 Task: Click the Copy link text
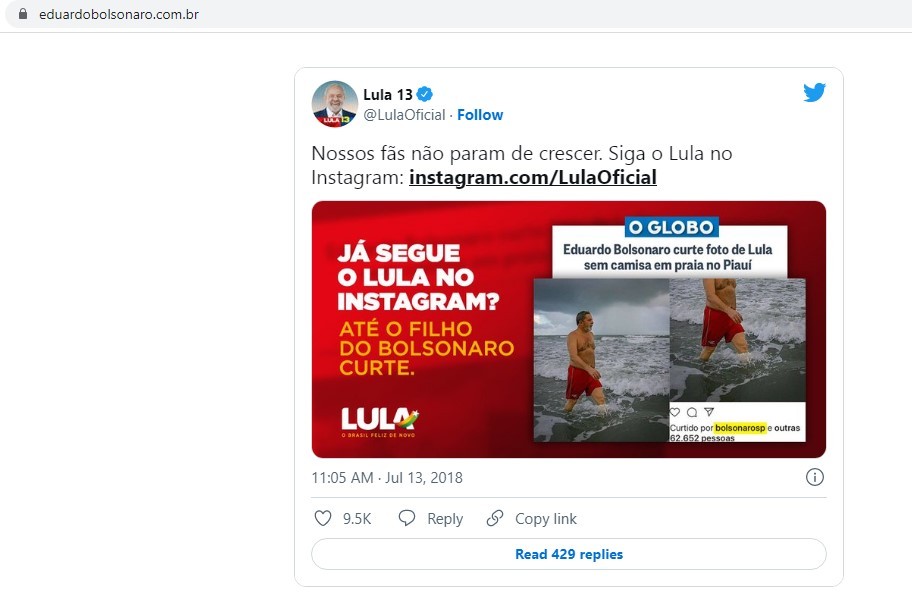[546, 518]
